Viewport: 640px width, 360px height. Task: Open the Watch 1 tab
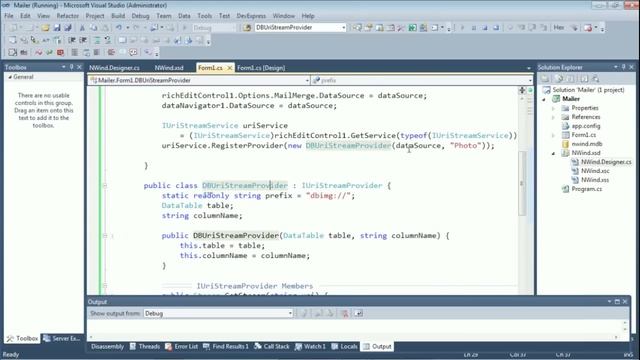pyautogui.click(x=310, y=347)
